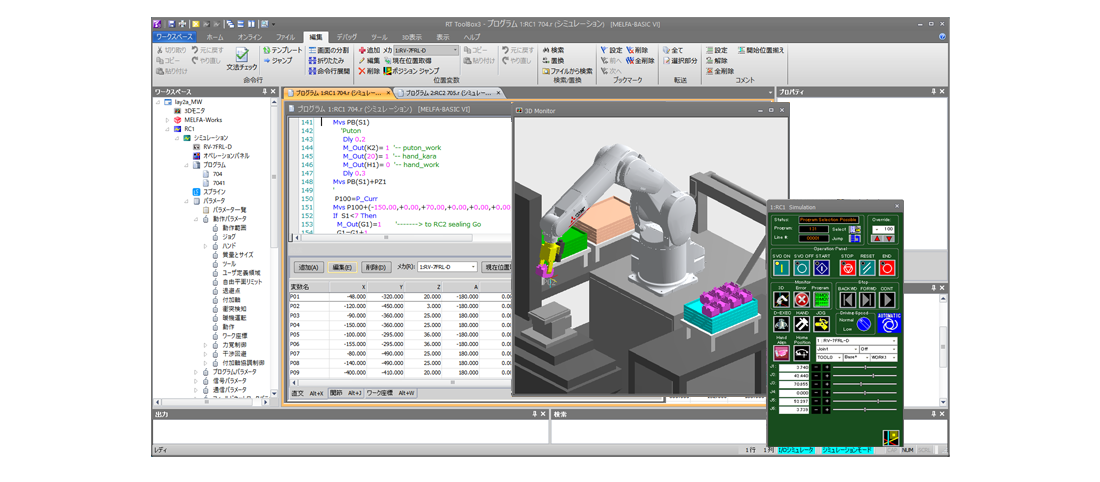Toggle the Driving Speed Normal/Low dial
The image size is (1100, 482).
(x=863, y=325)
